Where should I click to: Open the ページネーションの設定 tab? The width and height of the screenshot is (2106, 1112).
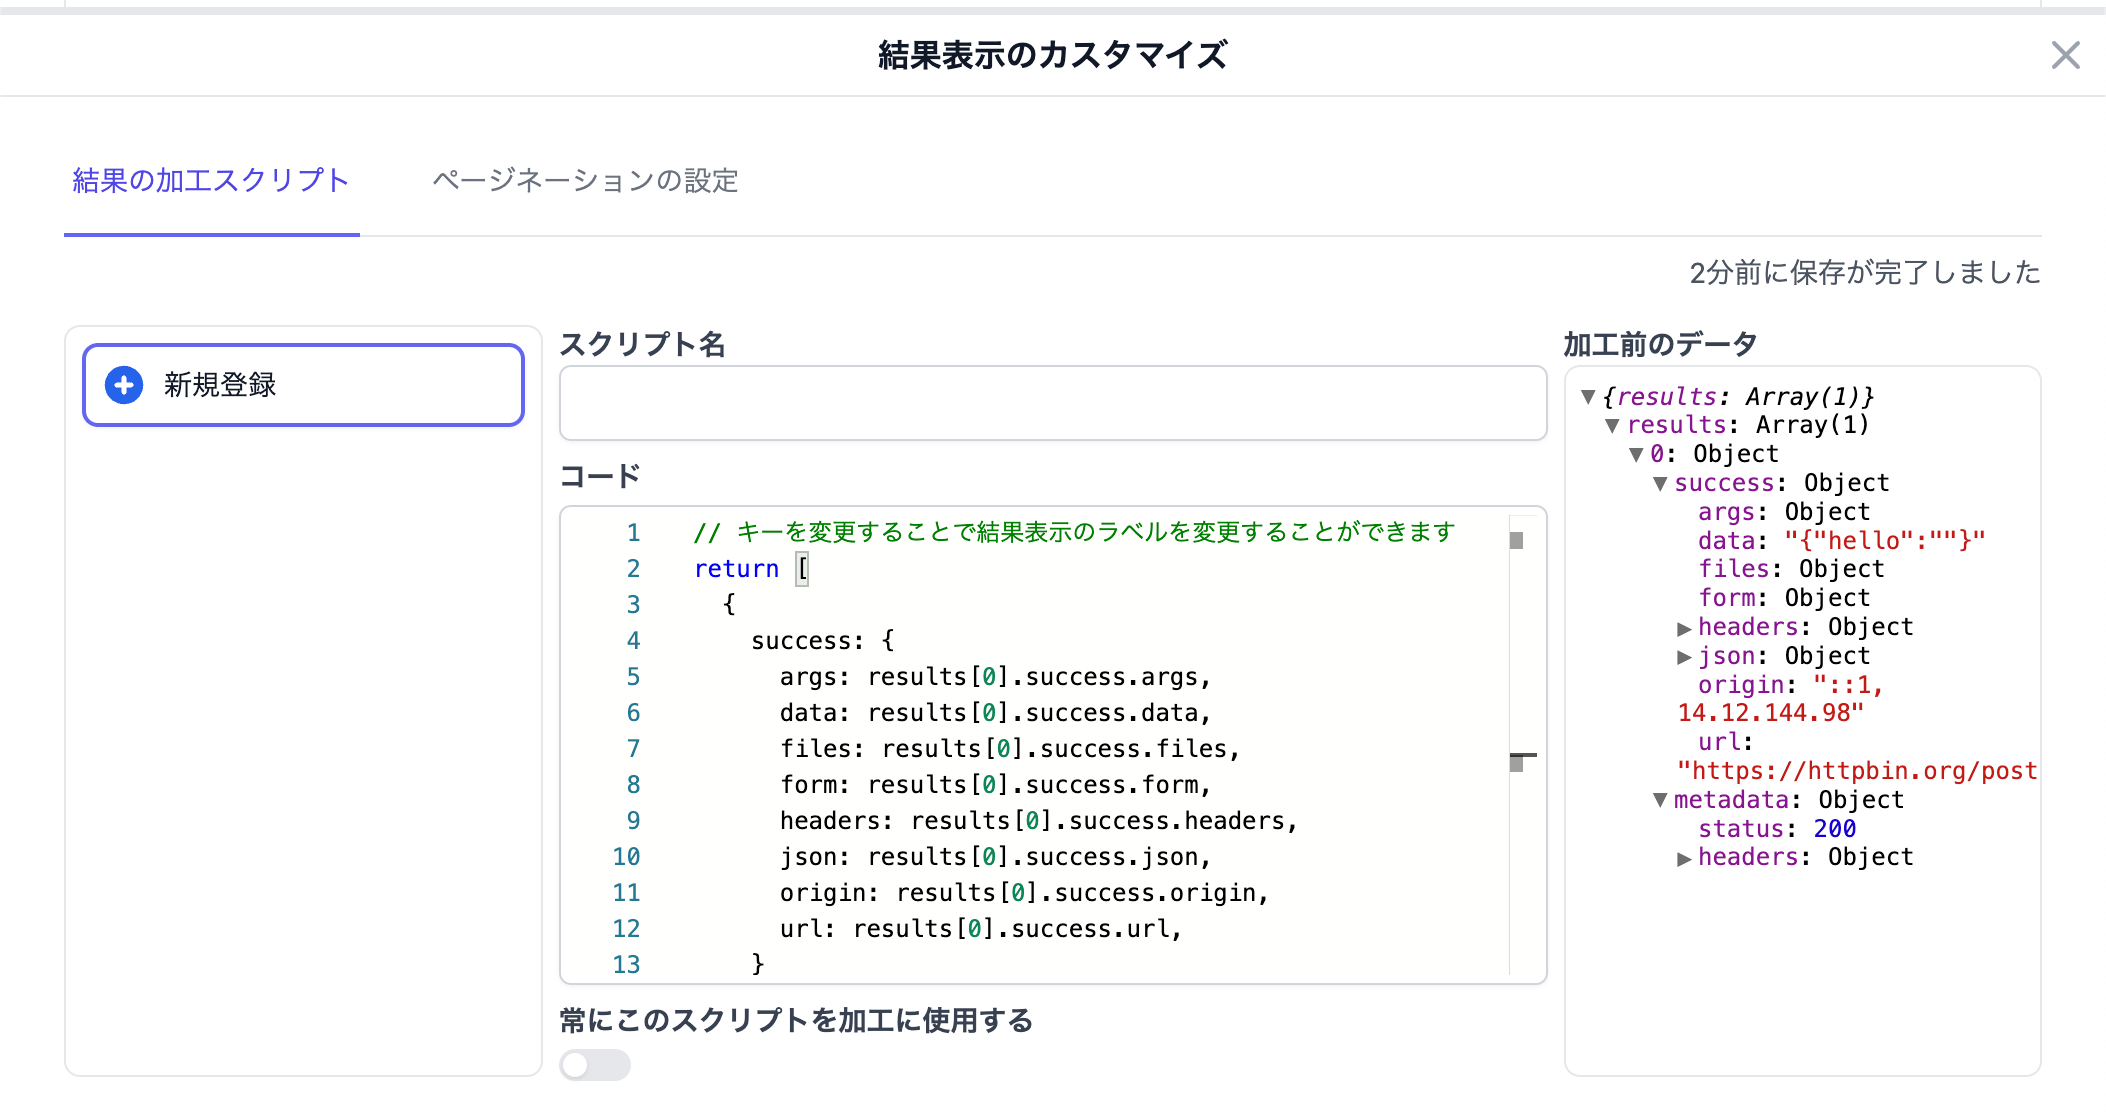click(x=585, y=181)
